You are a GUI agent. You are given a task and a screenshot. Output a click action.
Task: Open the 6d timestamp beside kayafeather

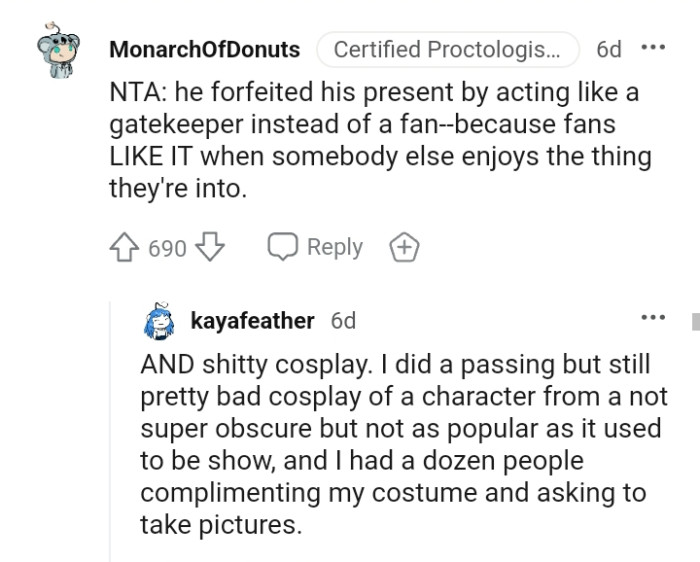click(343, 321)
